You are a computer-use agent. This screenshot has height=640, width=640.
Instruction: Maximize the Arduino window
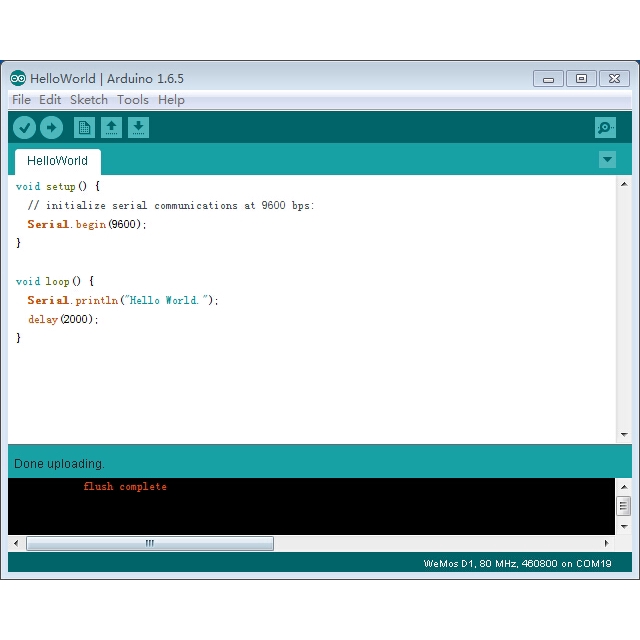tap(581, 79)
